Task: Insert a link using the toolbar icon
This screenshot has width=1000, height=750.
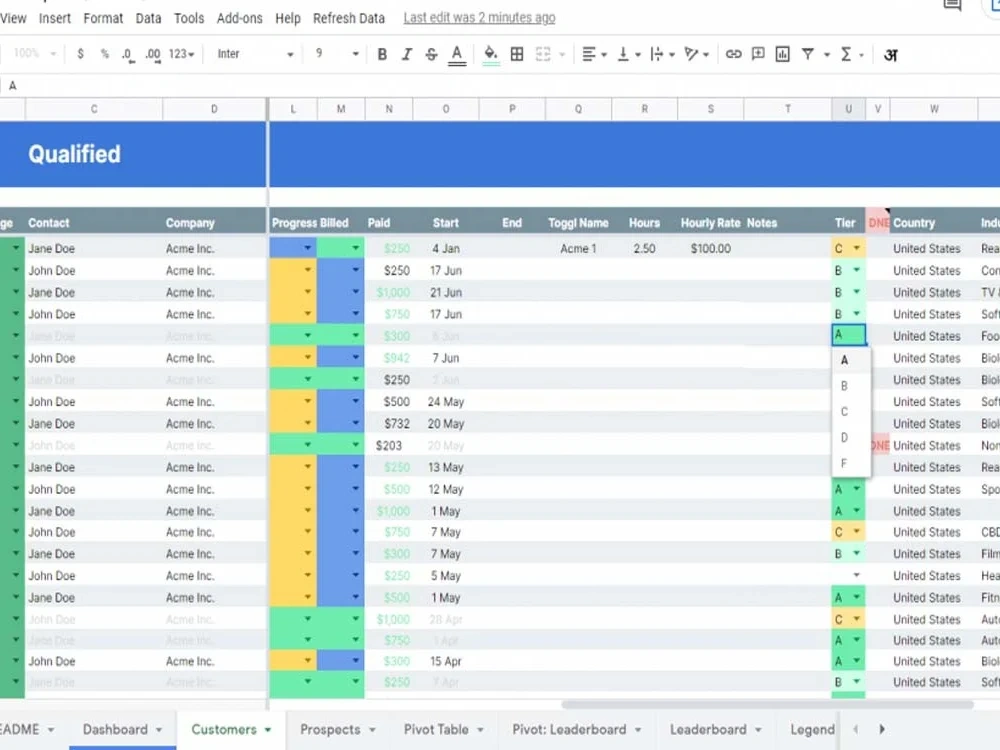Action: pyautogui.click(x=735, y=54)
